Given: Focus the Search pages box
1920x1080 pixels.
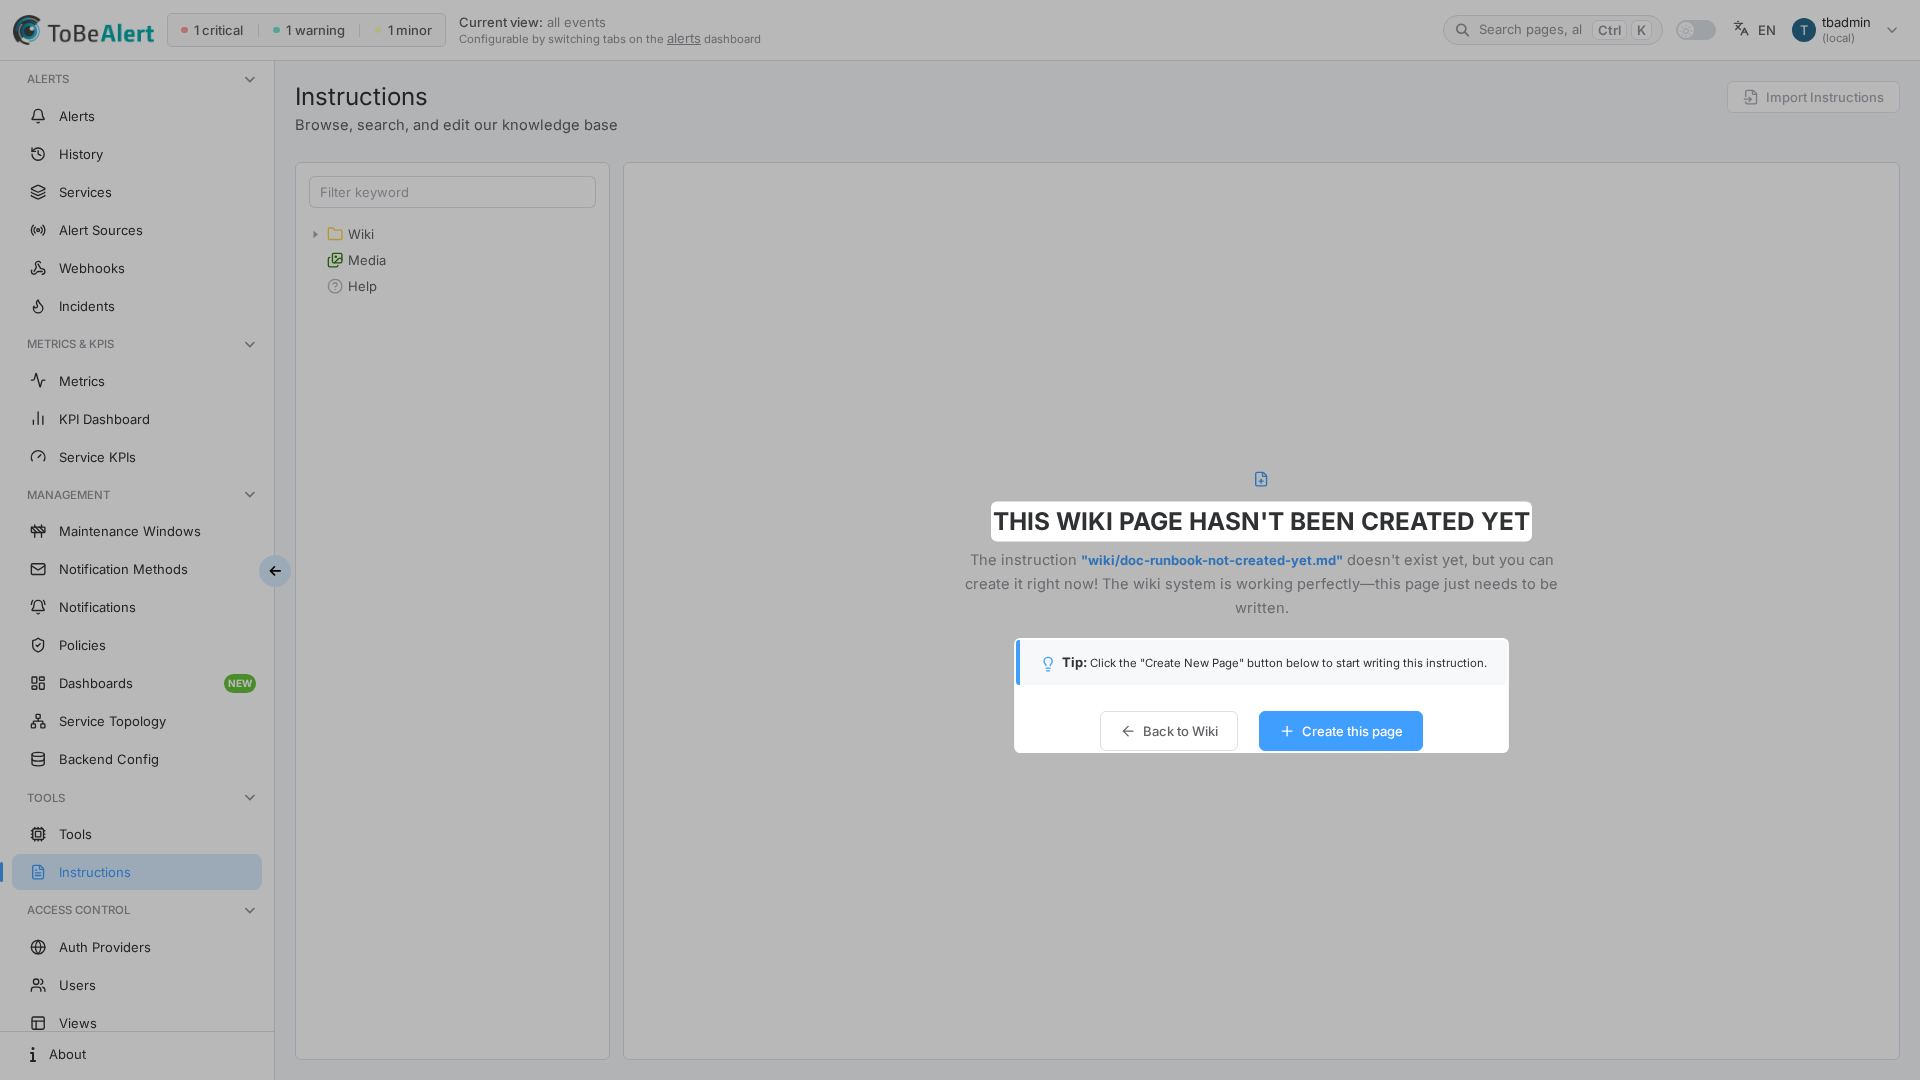Looking at the screenshot, I should click(1552, 30).
